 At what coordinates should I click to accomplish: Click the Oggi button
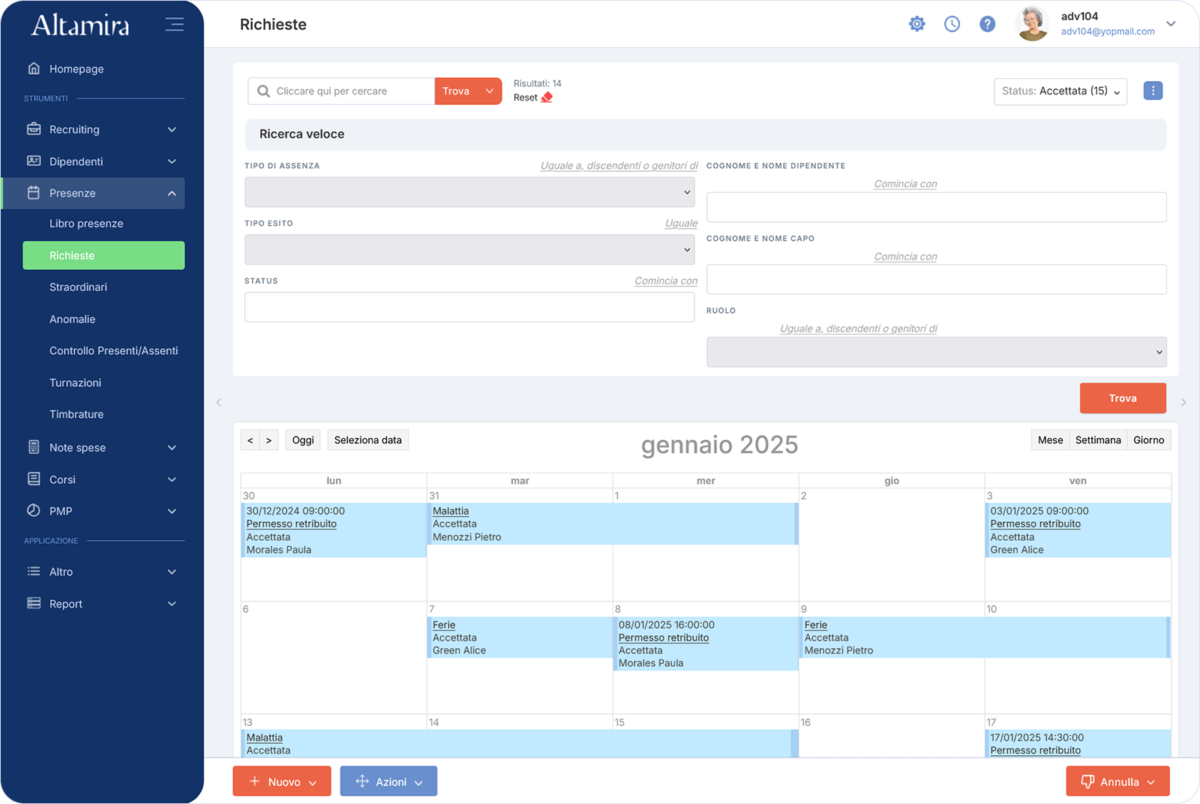click(303, 440)
